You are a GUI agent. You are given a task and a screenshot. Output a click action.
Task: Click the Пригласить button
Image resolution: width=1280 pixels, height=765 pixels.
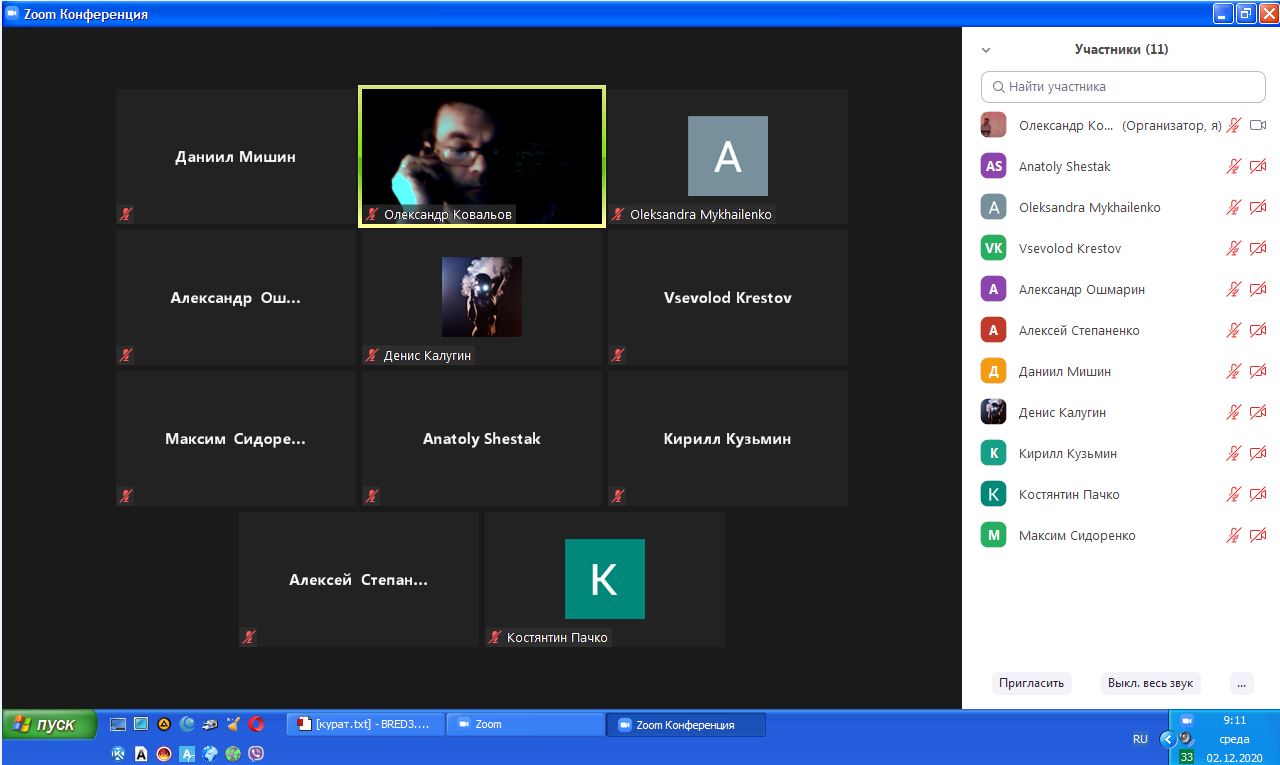[1031, 684]
